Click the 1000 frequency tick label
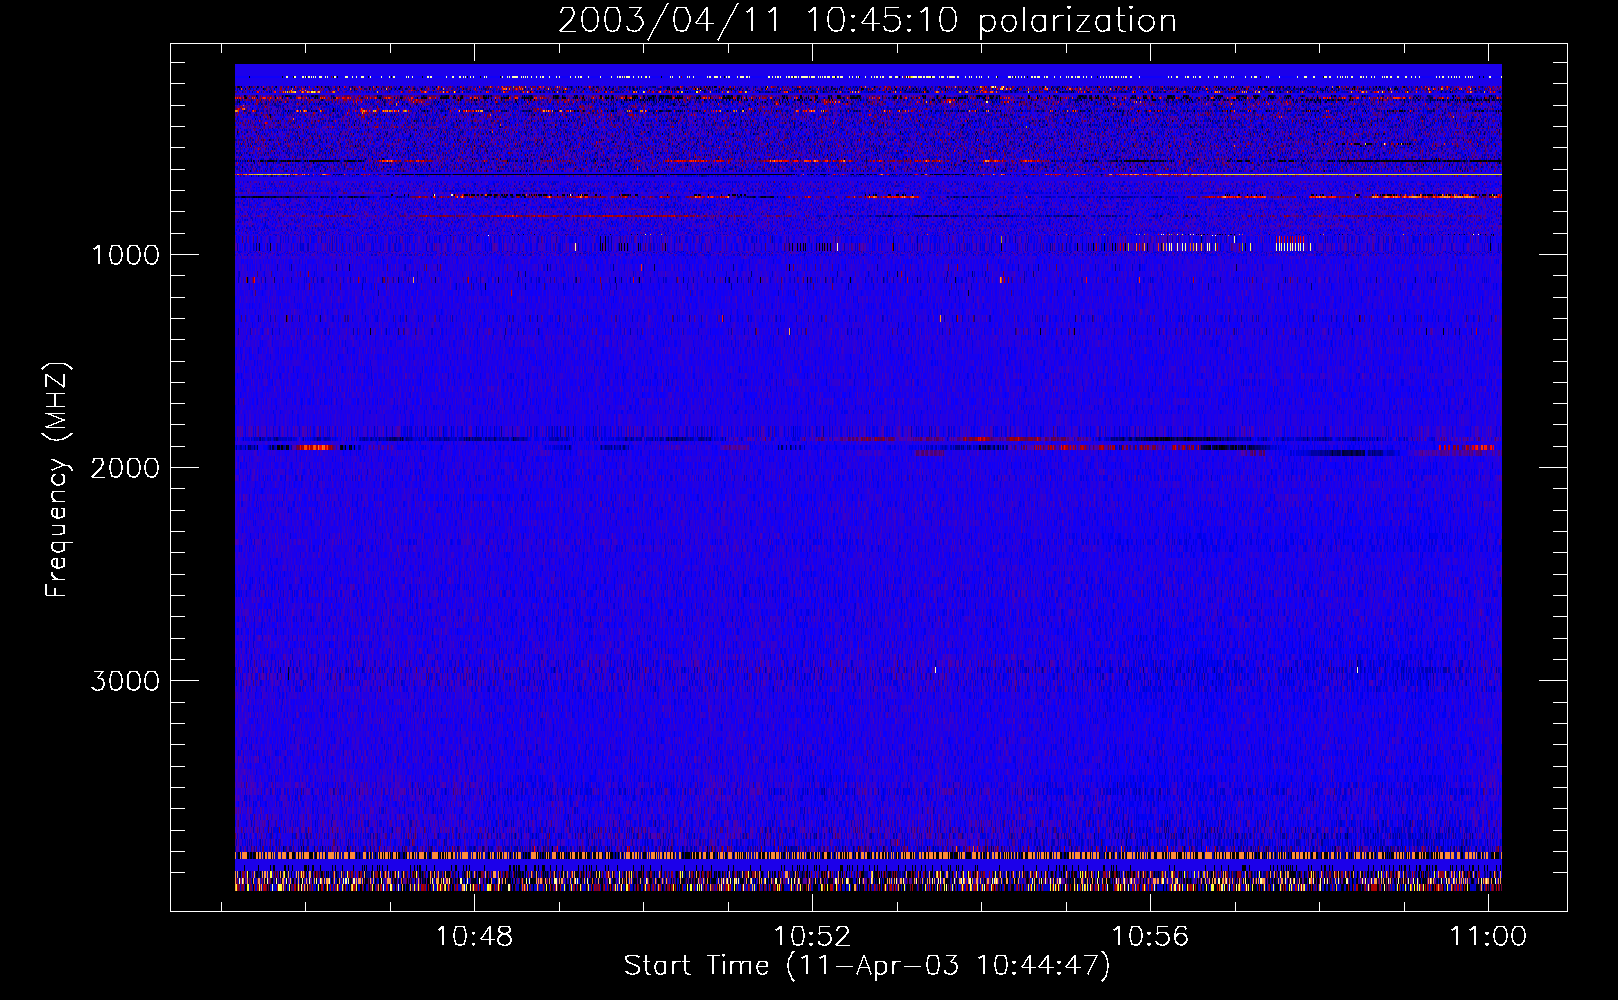Screen dimensions: 1618x1000 coord(125,255)
